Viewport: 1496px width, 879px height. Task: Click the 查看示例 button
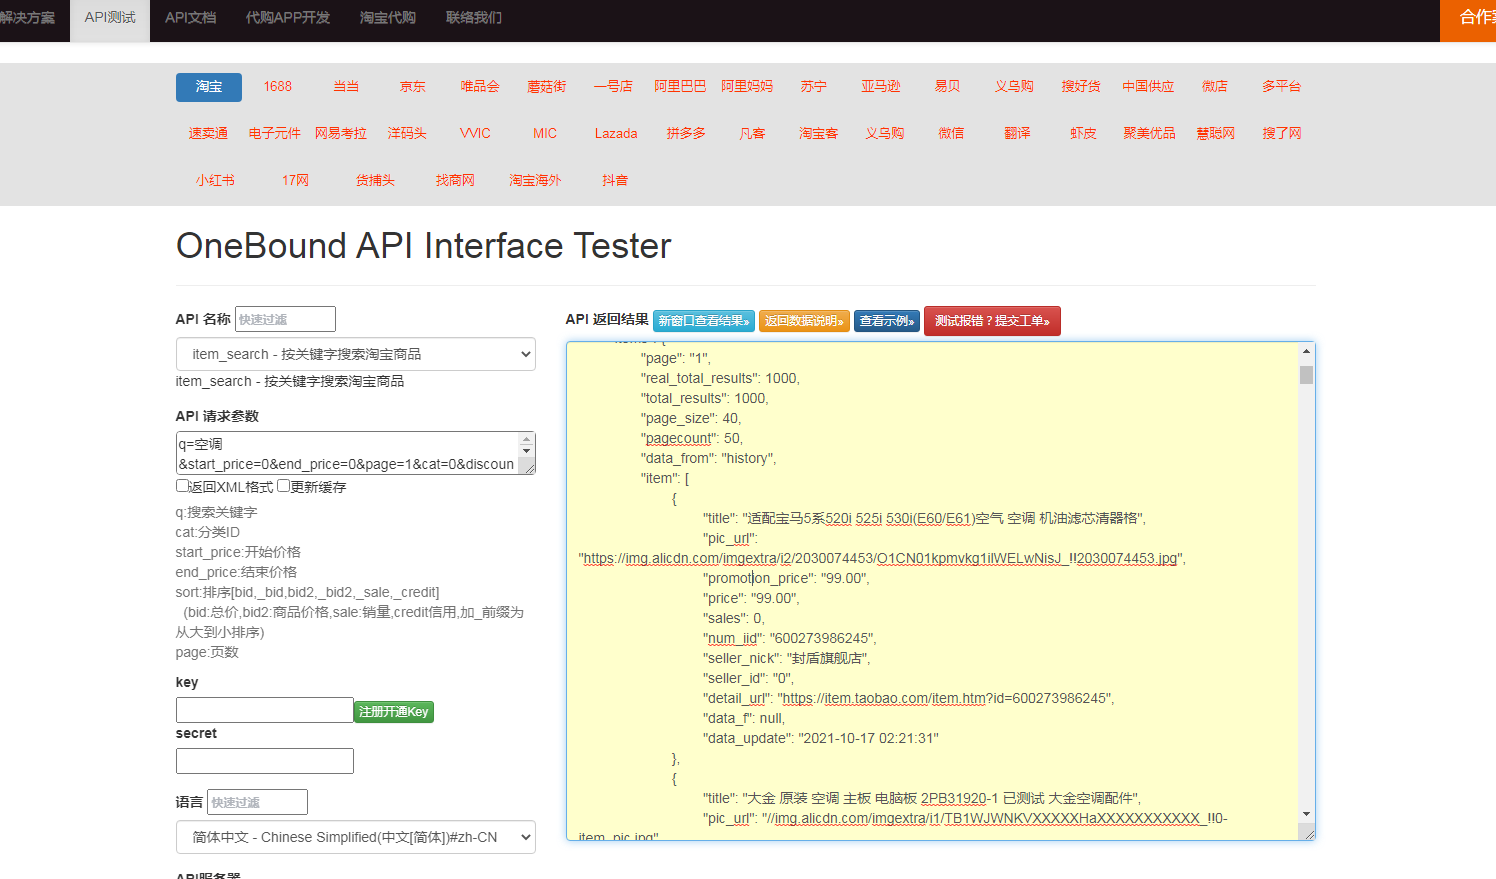(x=887, y=321)
